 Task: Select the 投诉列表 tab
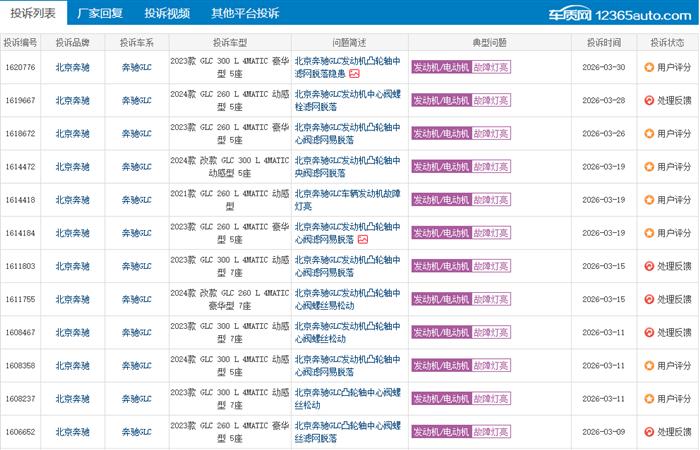tap(32, 14)
